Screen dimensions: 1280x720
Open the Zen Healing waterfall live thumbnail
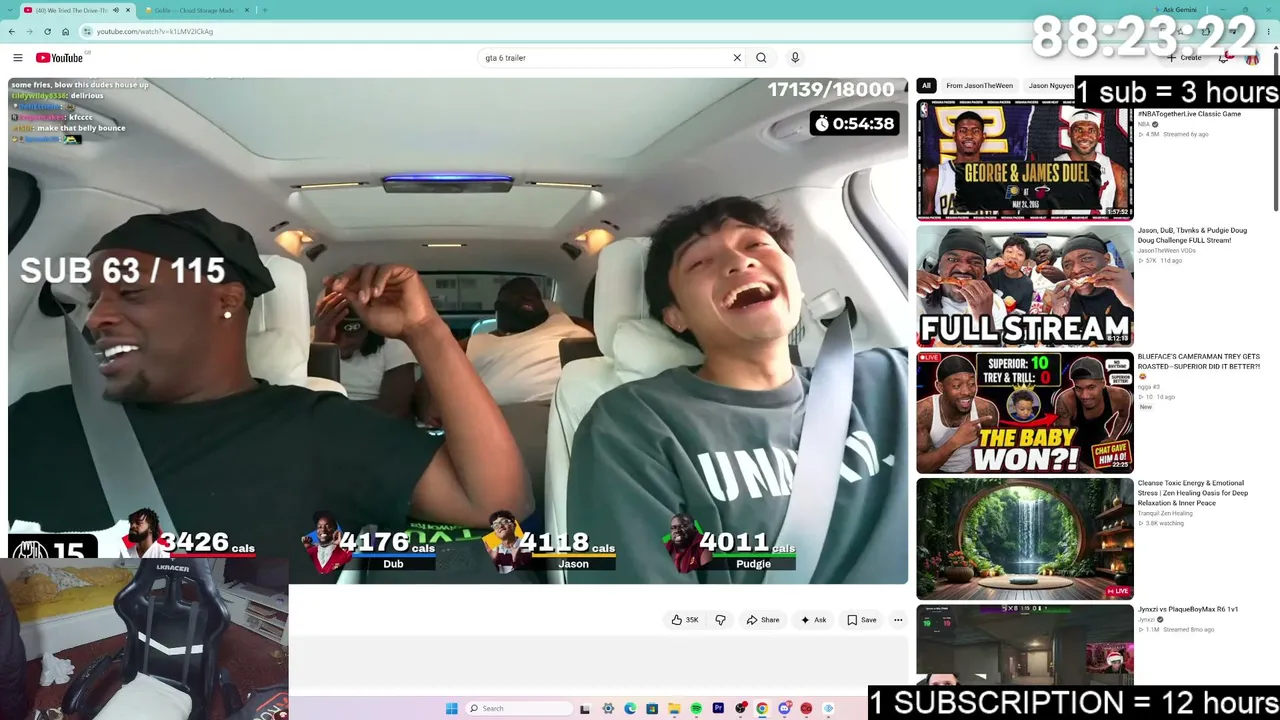click(x=1025, y=539)
